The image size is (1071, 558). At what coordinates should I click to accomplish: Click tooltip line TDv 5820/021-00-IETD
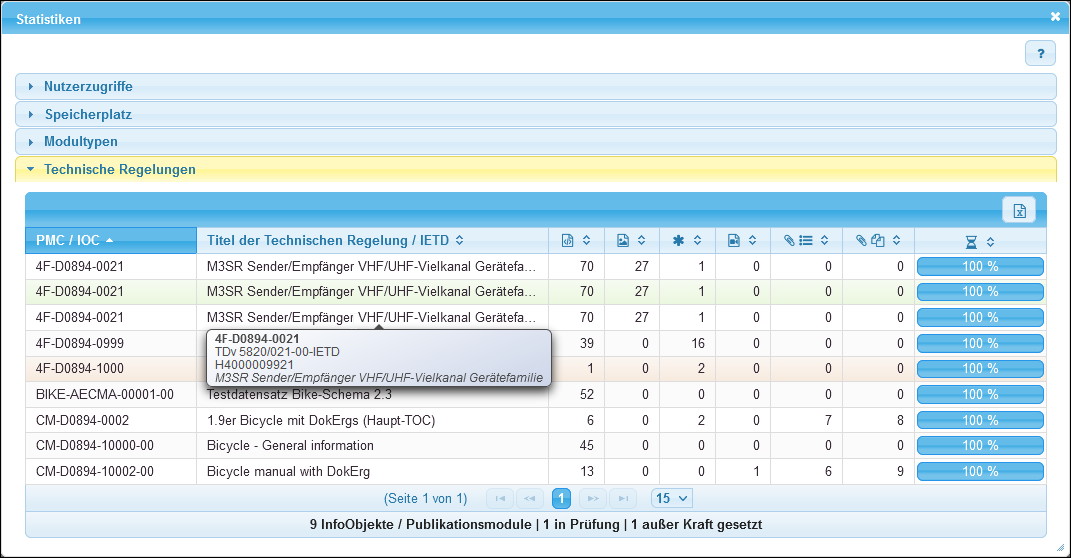click(x=277, y=352)
